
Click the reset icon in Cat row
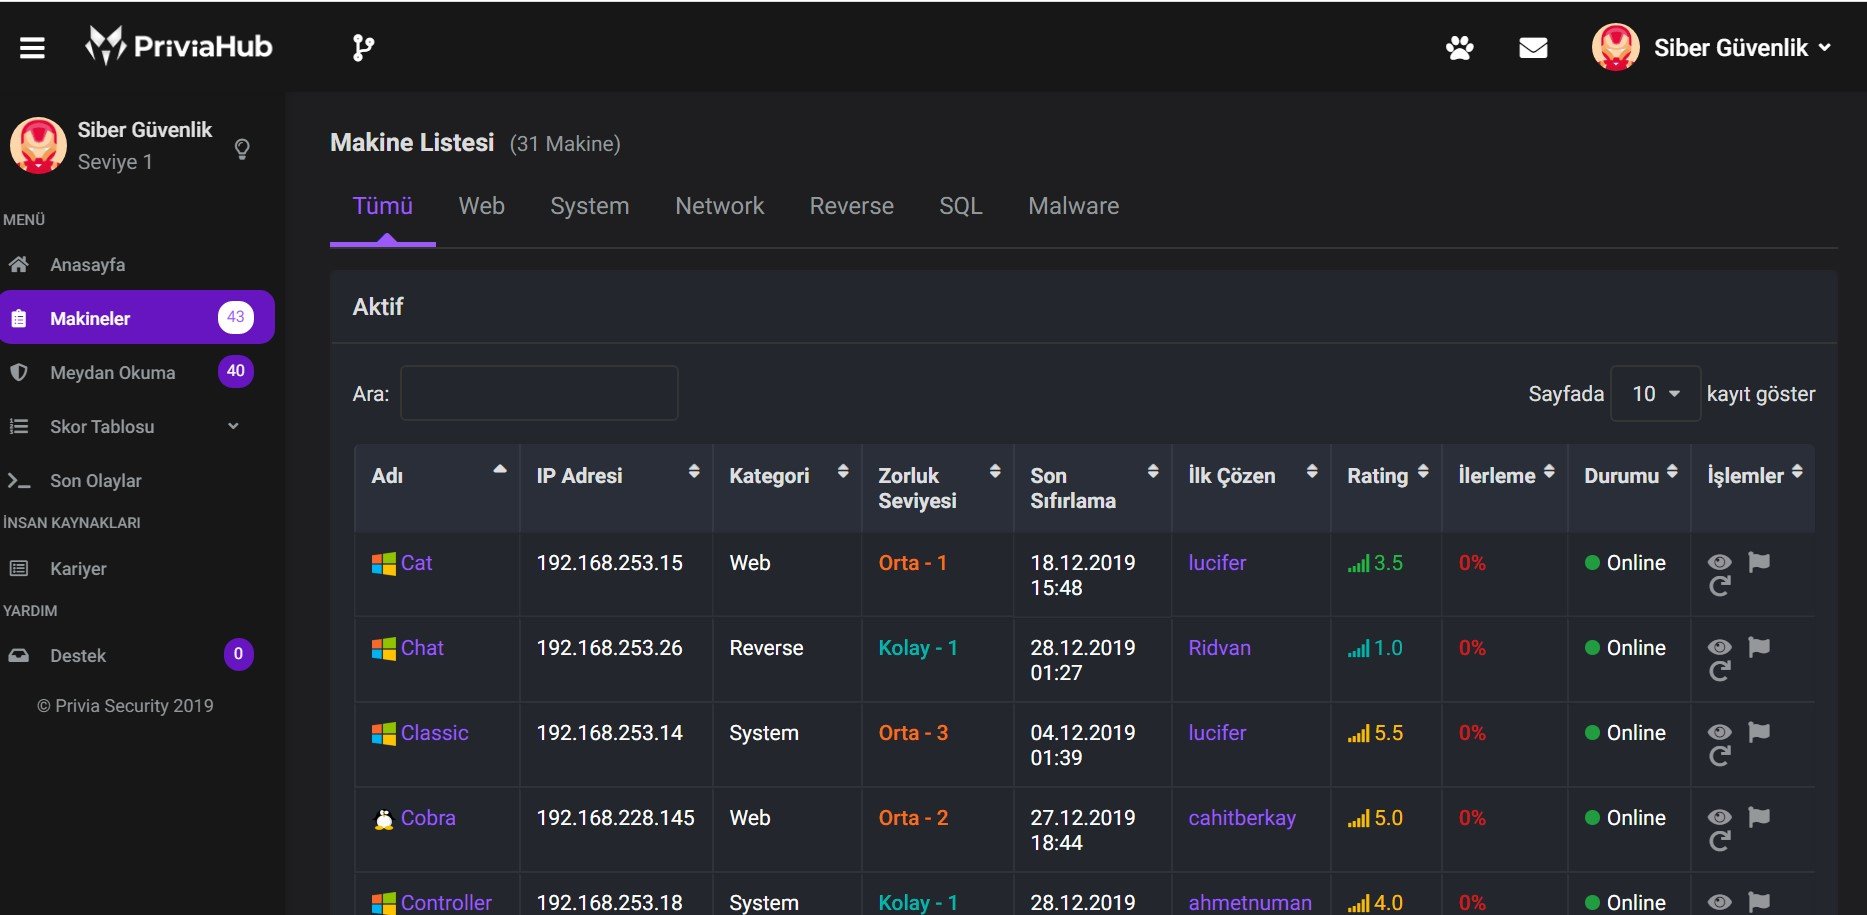pyautogui.click(x=1719, y=587)
